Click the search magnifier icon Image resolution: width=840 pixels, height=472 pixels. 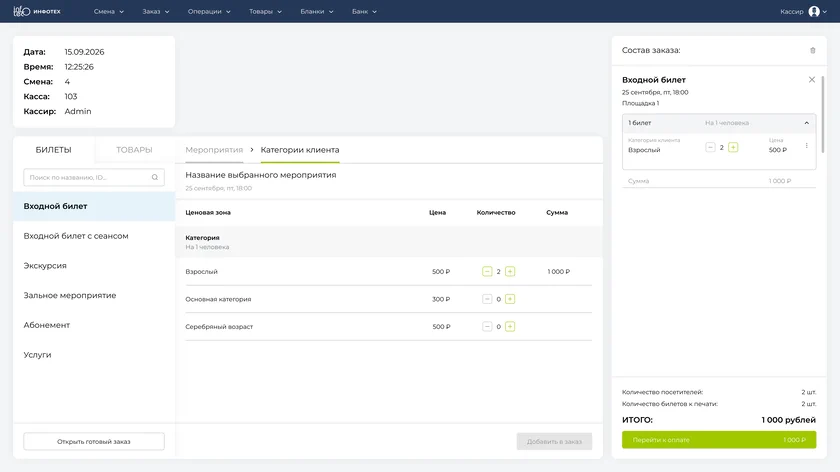(155, 177)
